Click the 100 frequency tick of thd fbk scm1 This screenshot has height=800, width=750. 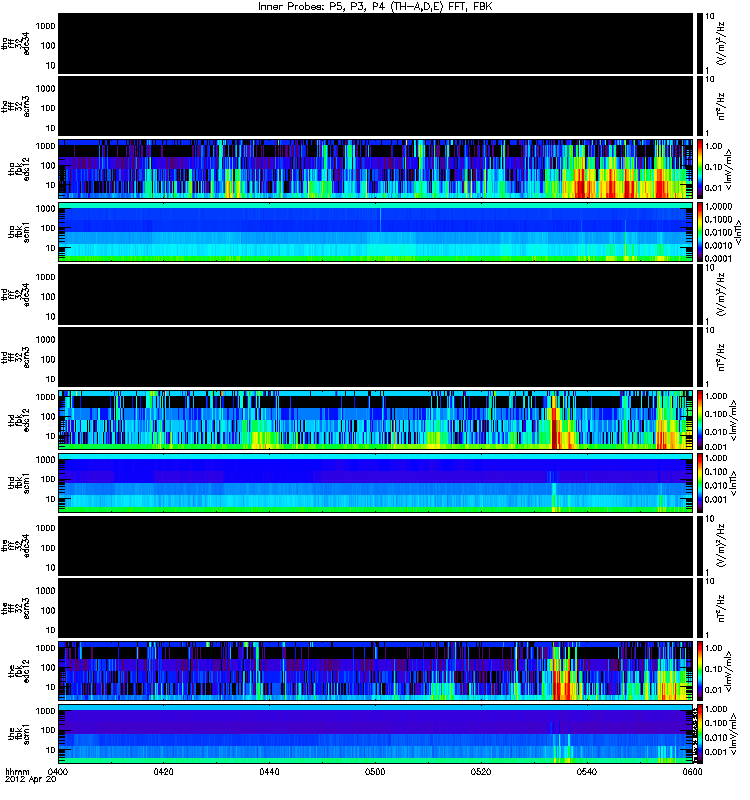pos(48,479)
